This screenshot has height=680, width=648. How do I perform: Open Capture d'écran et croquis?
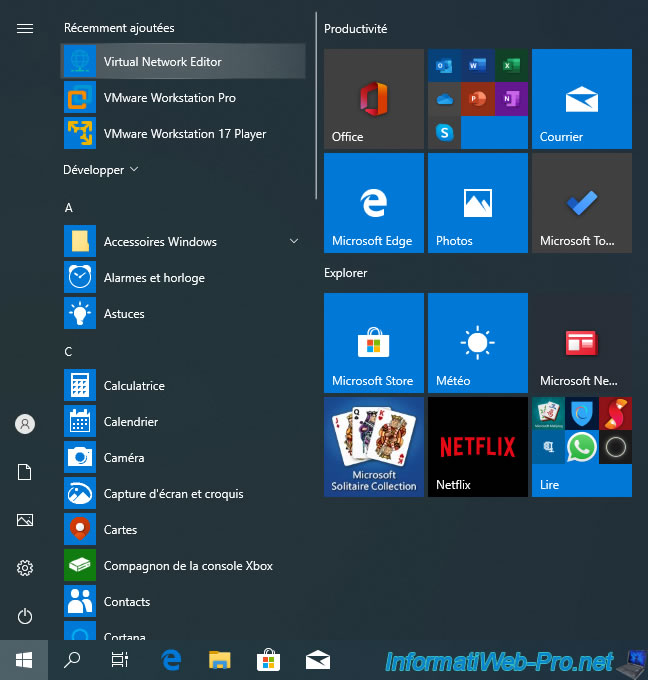tap(183, 494)
